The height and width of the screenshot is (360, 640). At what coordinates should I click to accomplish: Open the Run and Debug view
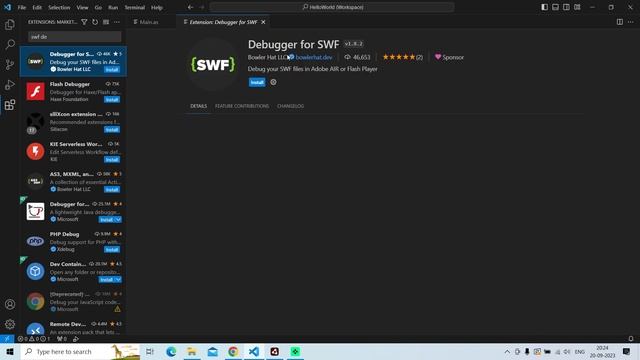[10, 84]
